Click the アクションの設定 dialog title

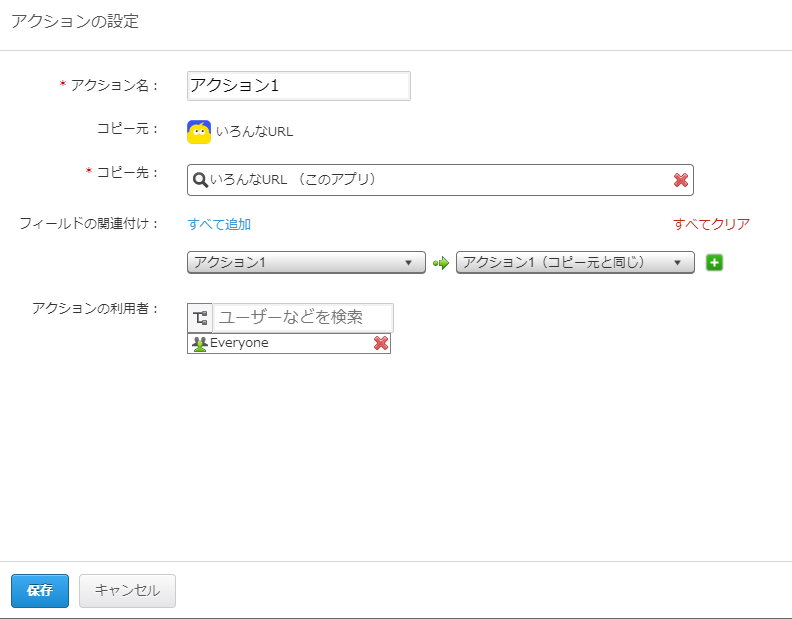coord(75,22)
